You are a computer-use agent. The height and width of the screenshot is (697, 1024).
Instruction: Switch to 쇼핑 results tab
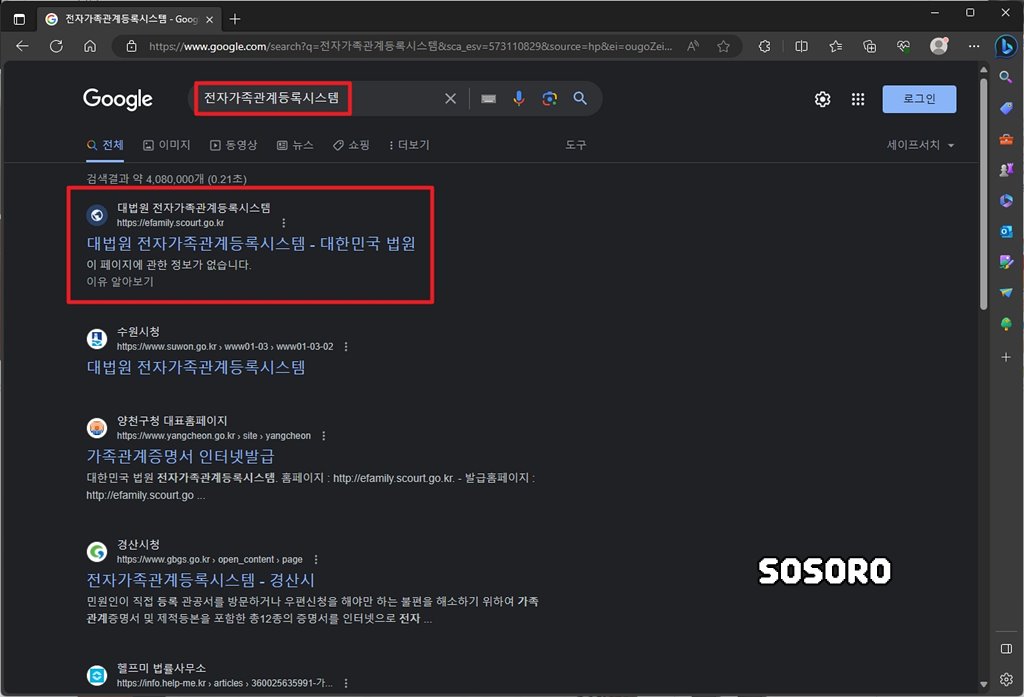(x=351, y=145)
